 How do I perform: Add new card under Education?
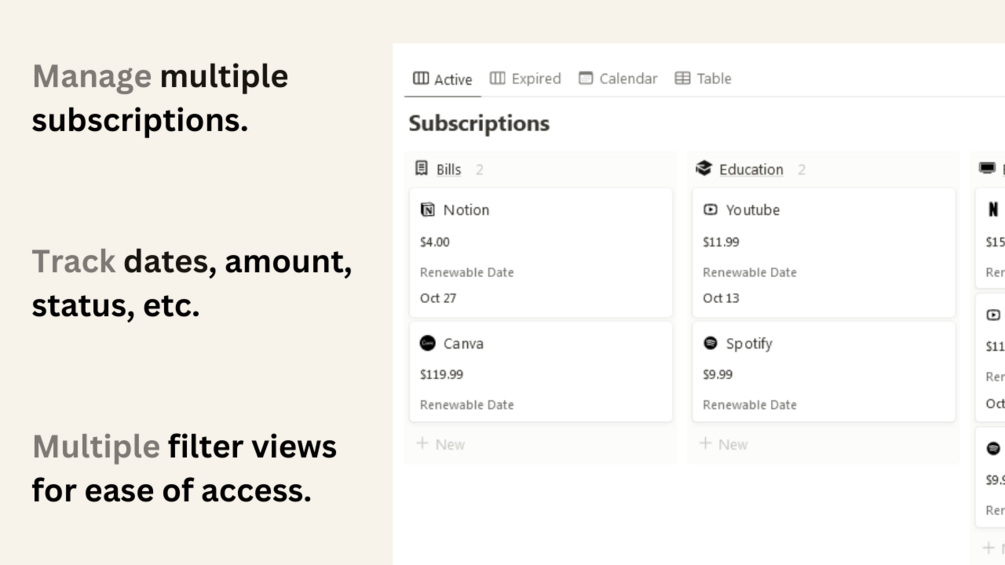click(x=723, y=444)
